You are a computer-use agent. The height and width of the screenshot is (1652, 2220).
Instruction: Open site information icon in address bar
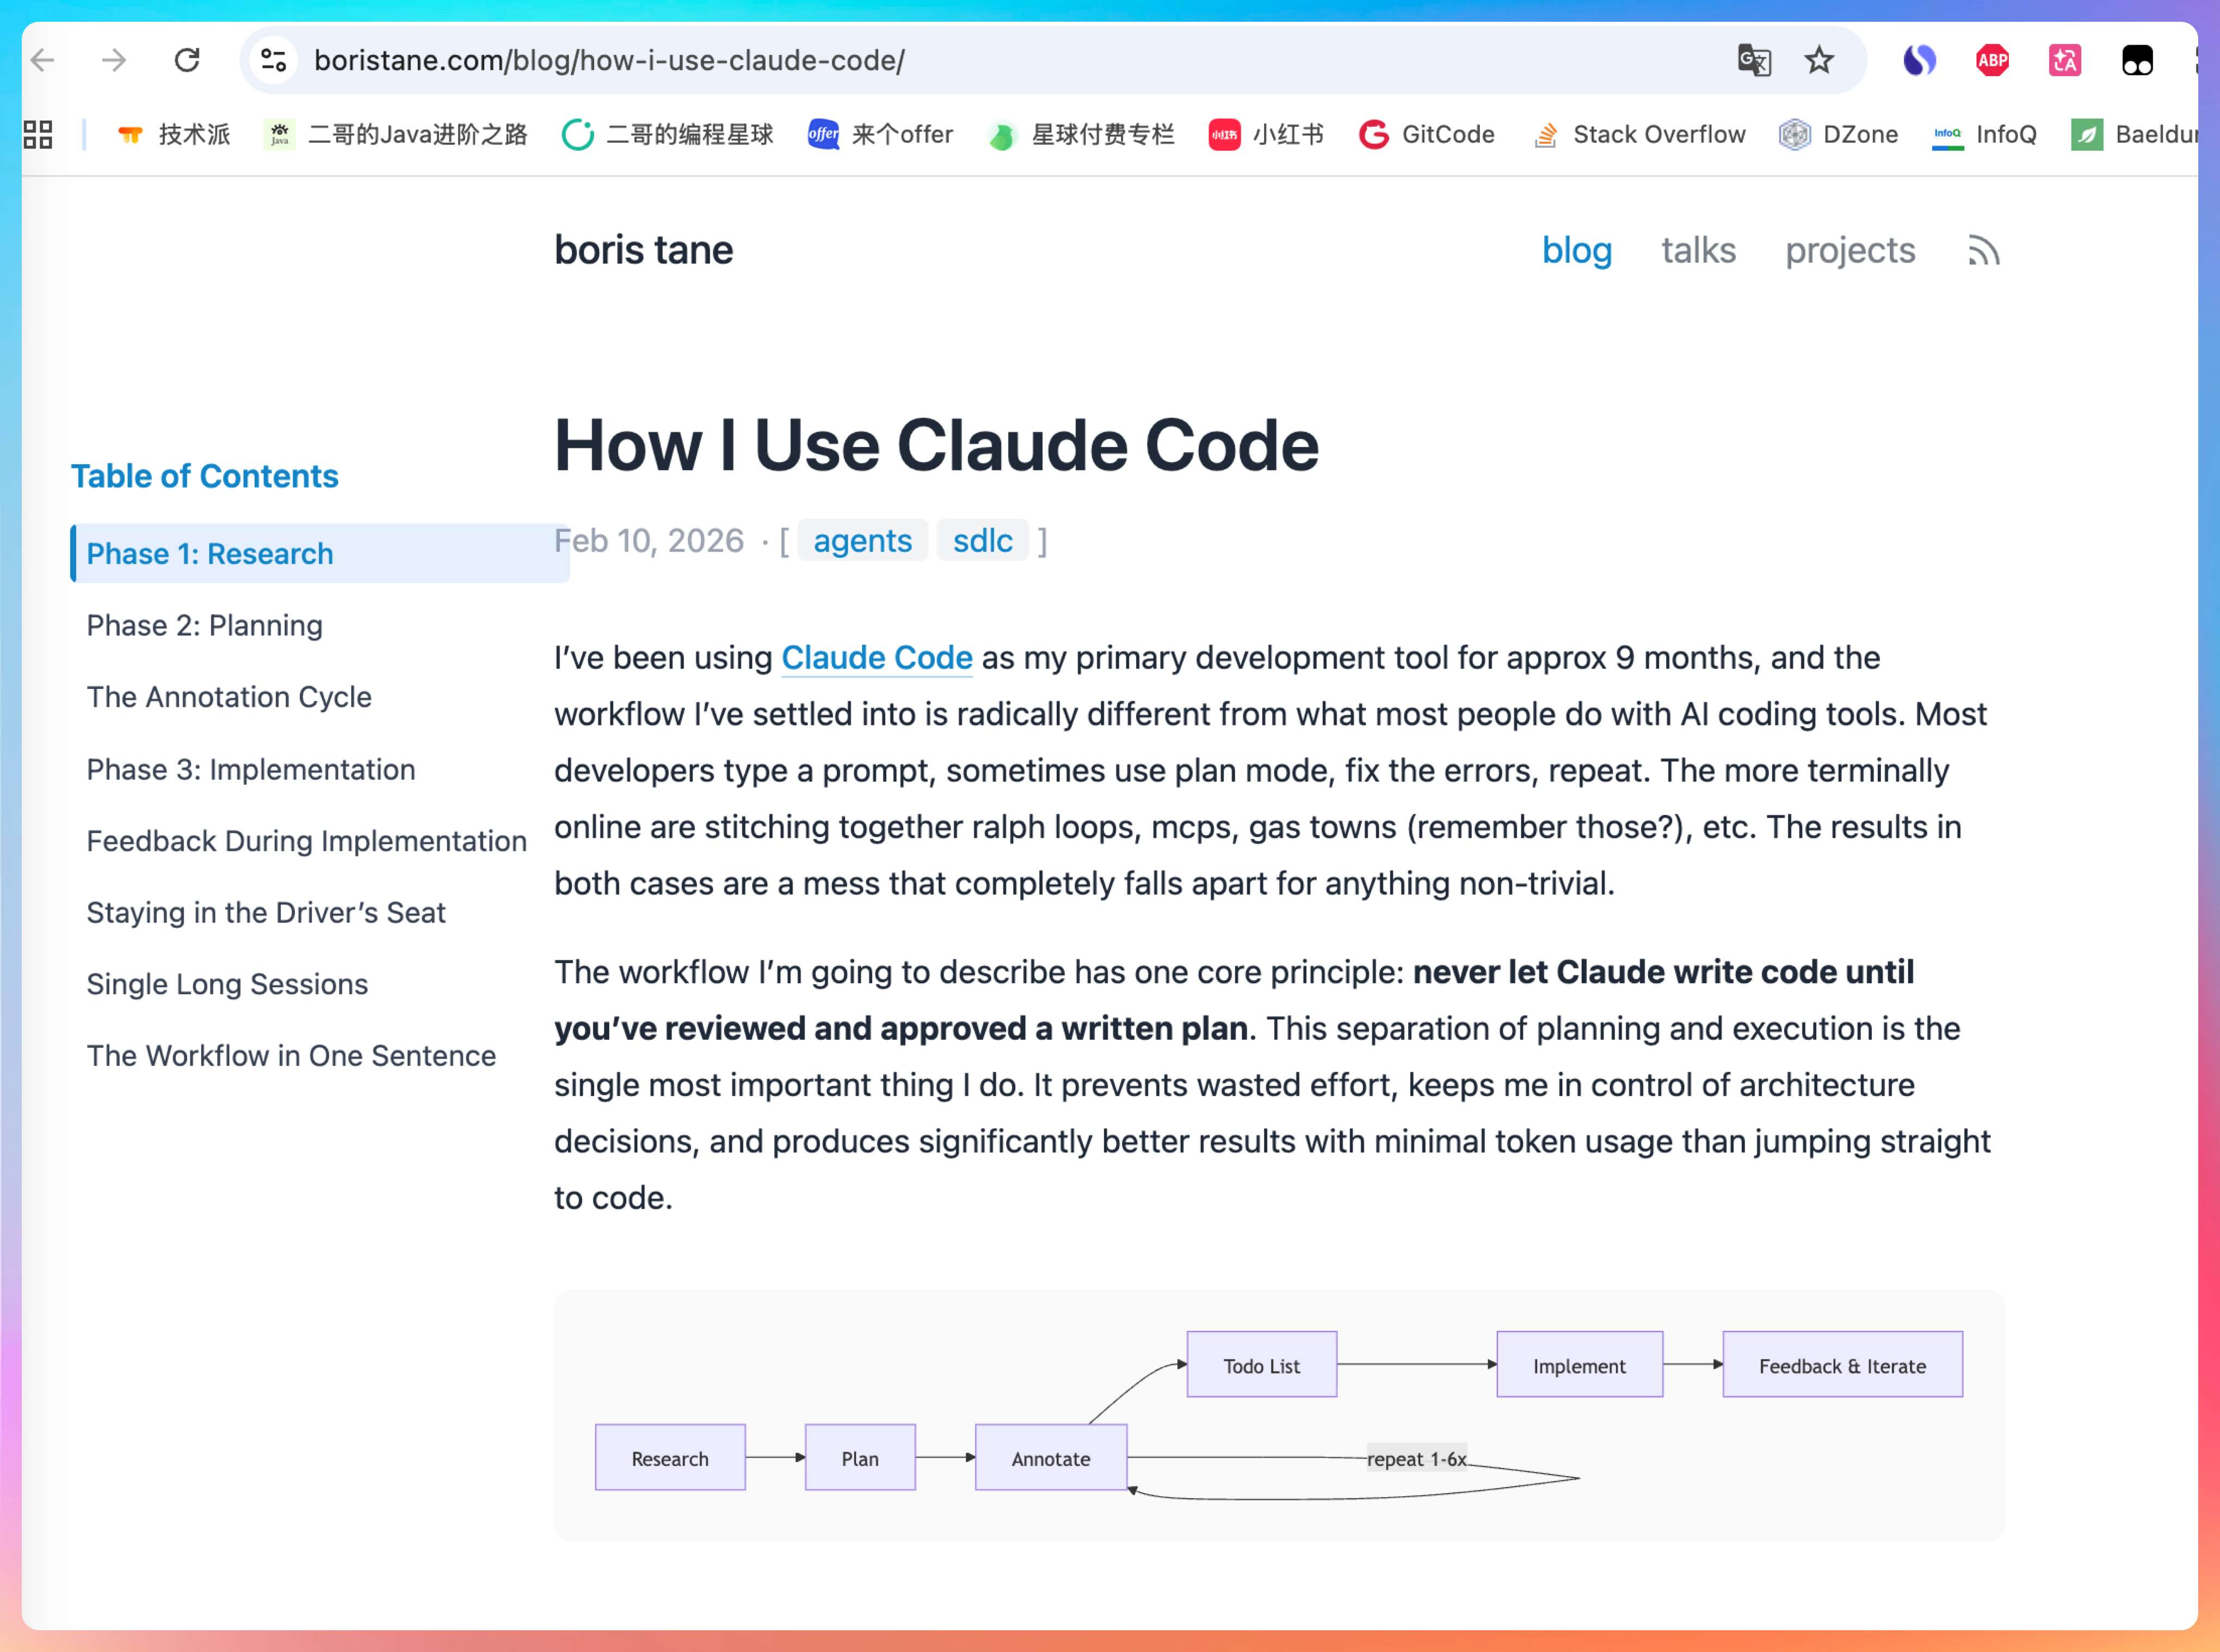tap(274, 60)
